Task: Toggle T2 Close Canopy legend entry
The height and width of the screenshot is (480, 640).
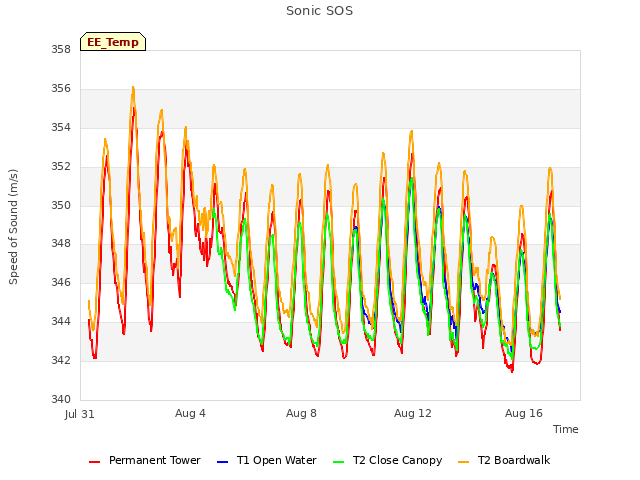Action: point(388,460)
